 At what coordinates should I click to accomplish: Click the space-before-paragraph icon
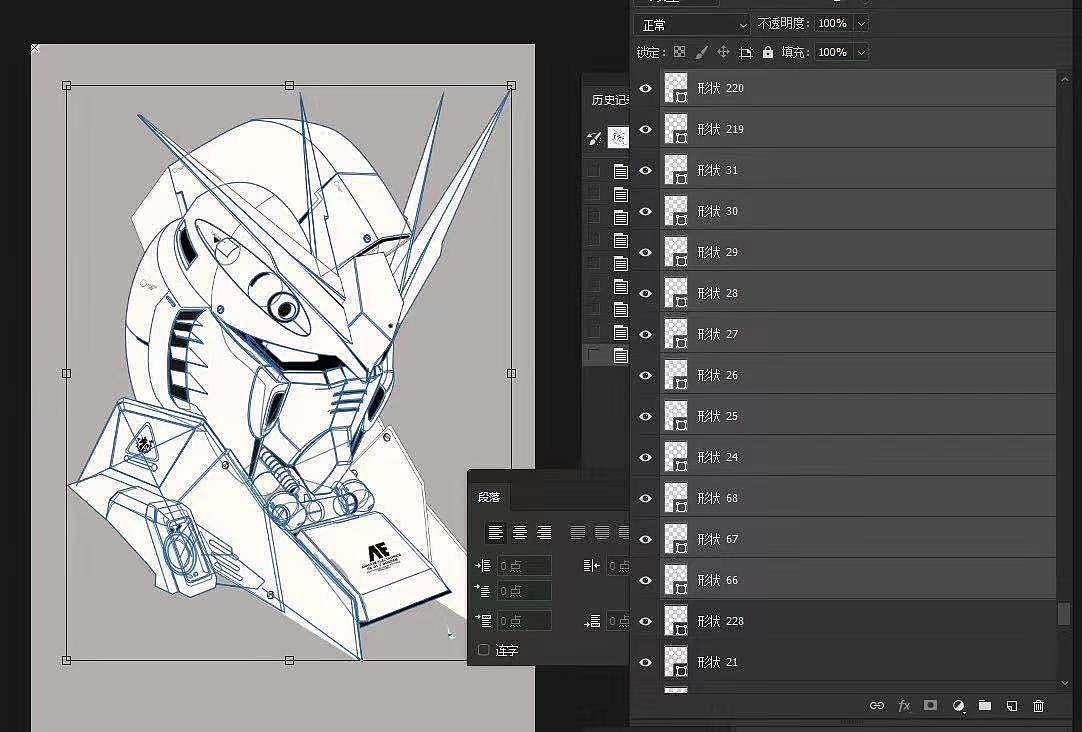pyautogui.click(x=483, y=621)
